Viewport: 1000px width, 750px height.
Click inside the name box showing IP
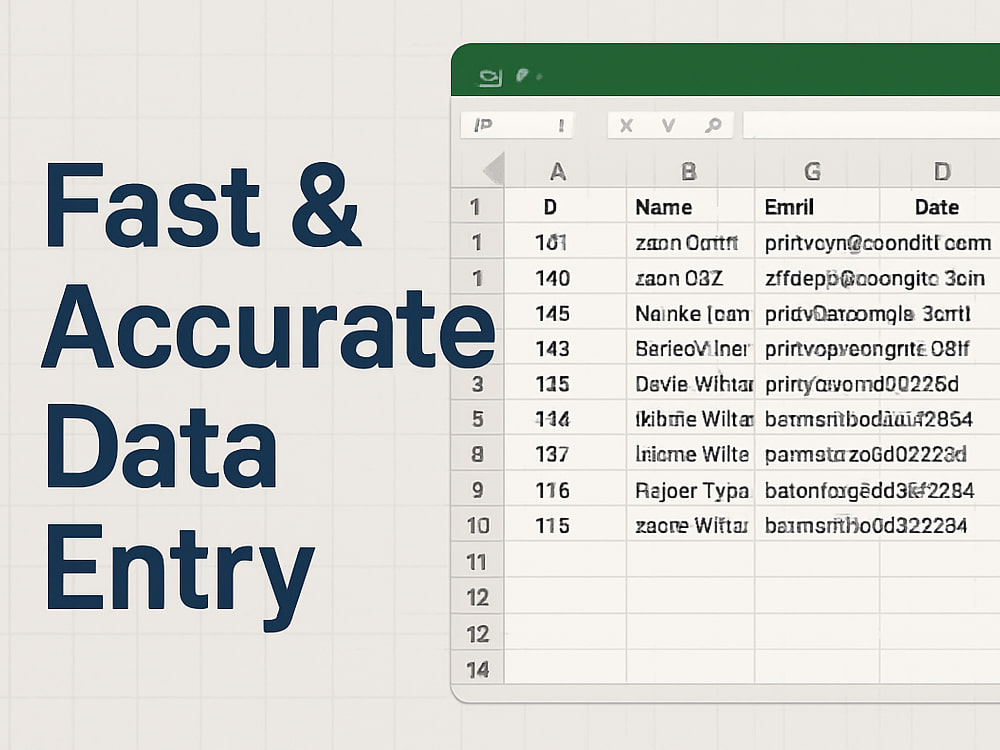point(517,125)
